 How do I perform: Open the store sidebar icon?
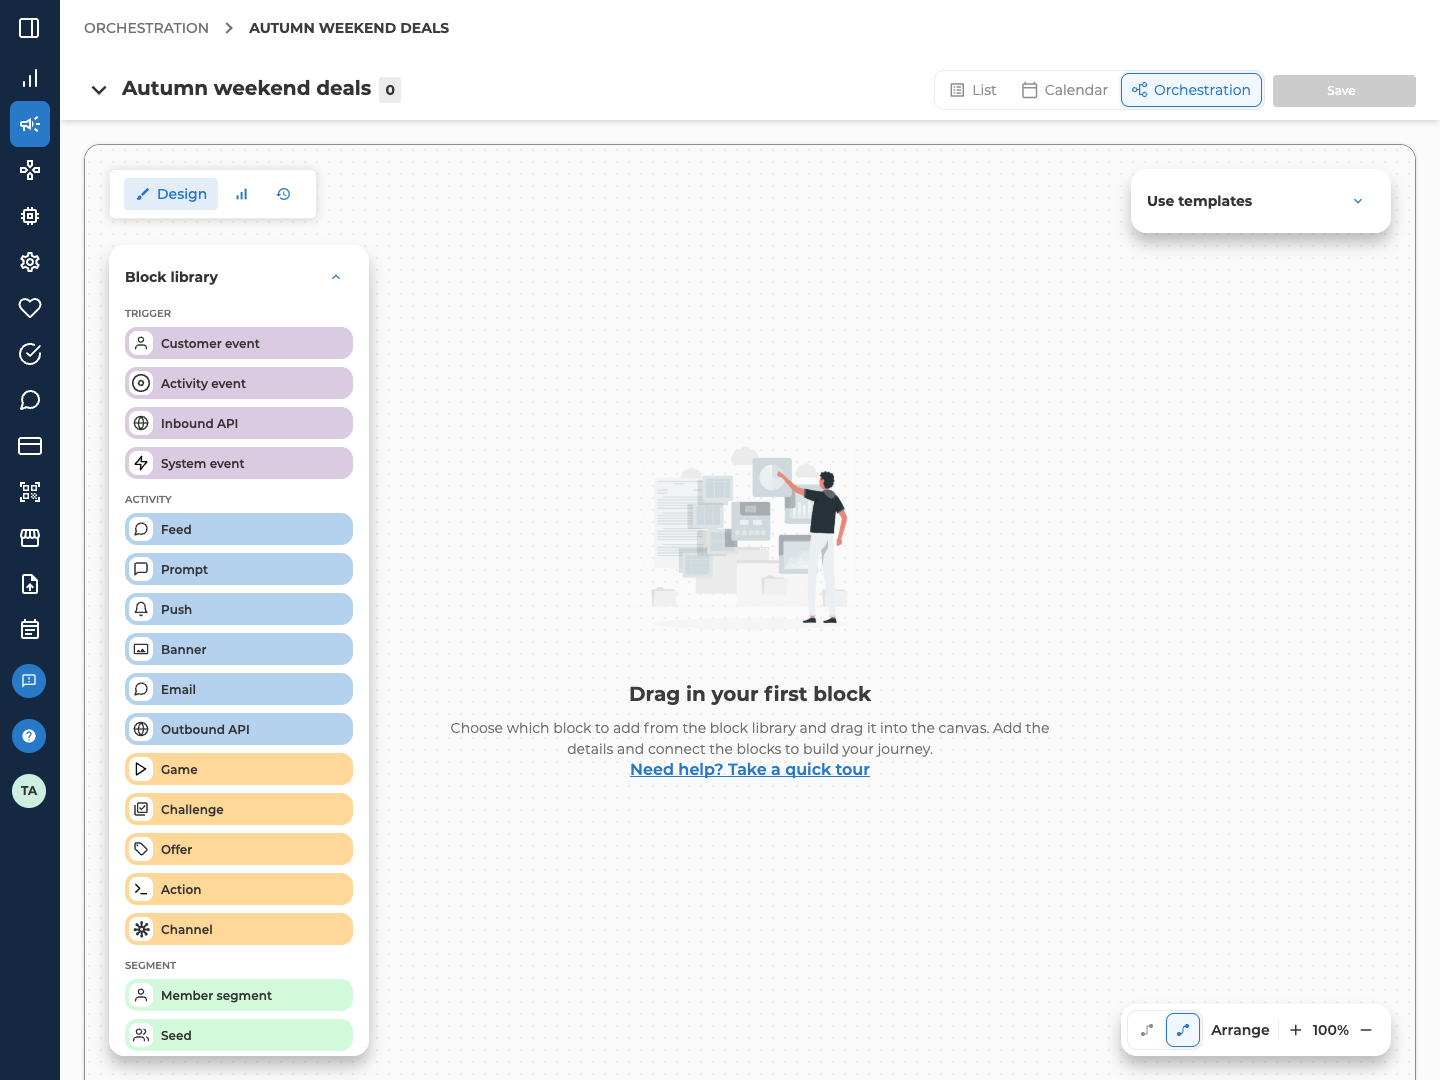tap(30, 538)
